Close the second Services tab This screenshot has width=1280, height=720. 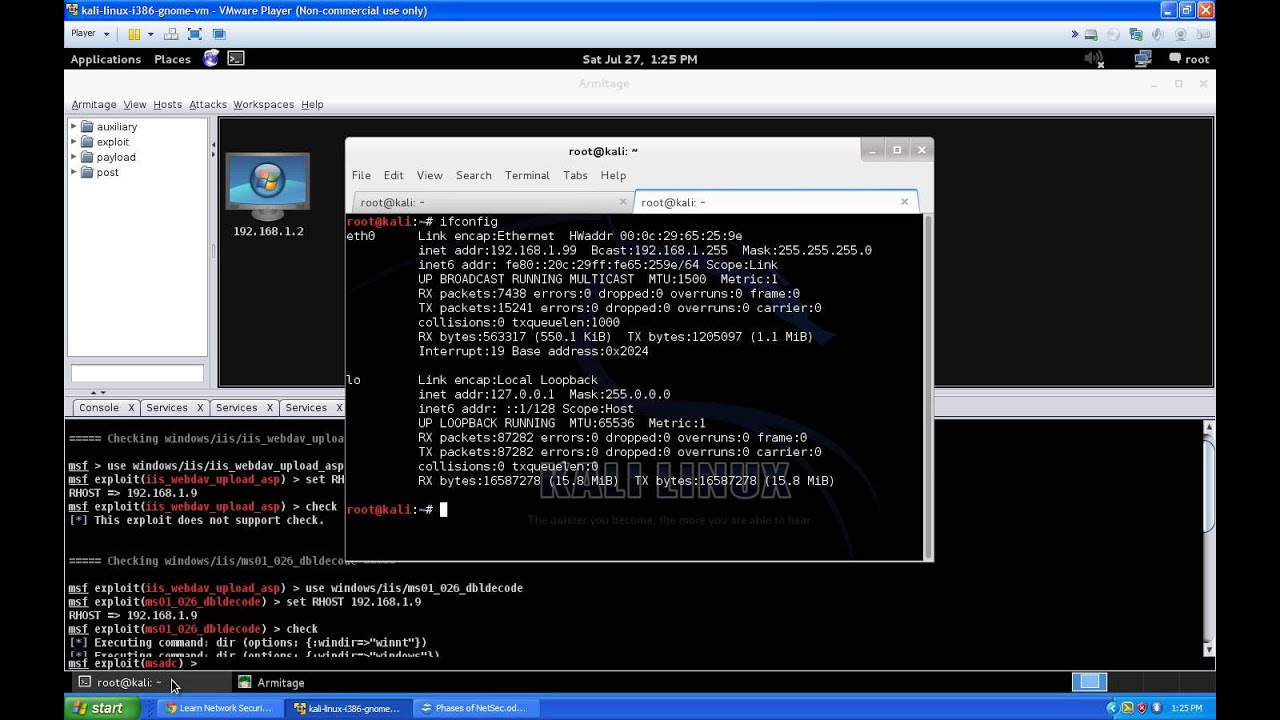[270, 408]
